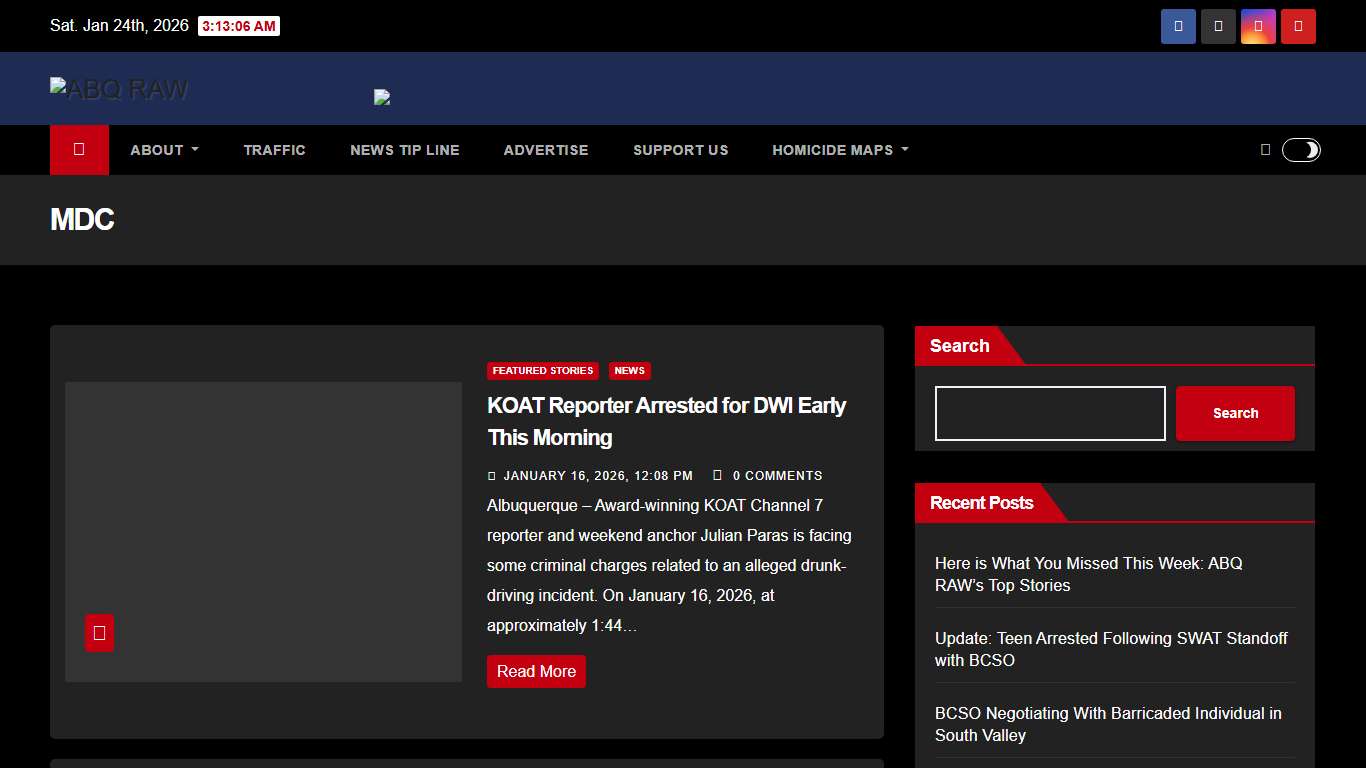Click red post-format icon on article thumbnail
Image resolution: width=1366 pixels, height=768 pixels.
pyautogui.click(x=99, y=633)
